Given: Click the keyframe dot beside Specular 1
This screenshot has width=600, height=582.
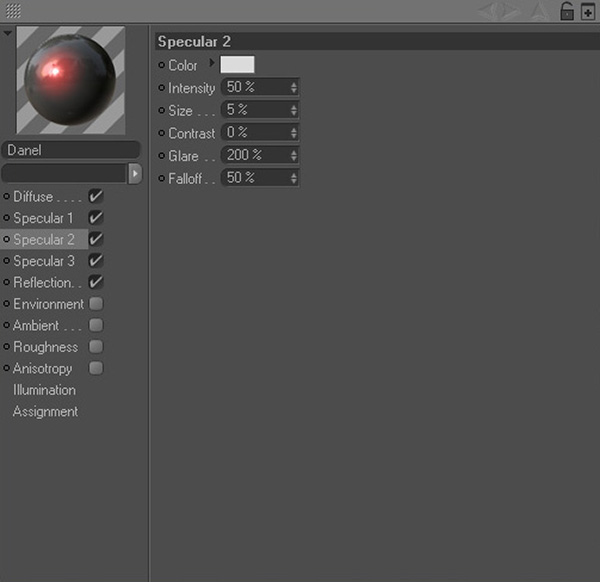Looking at the screenshot, I should click(x=7, y=218).
